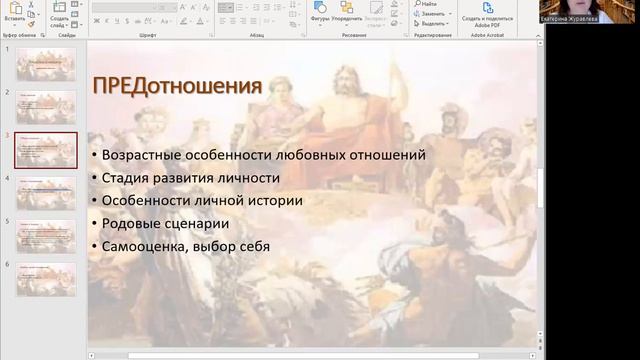640x360 pixels.
Task: Select slide 4 thumbnail
Action: (46, 193)
